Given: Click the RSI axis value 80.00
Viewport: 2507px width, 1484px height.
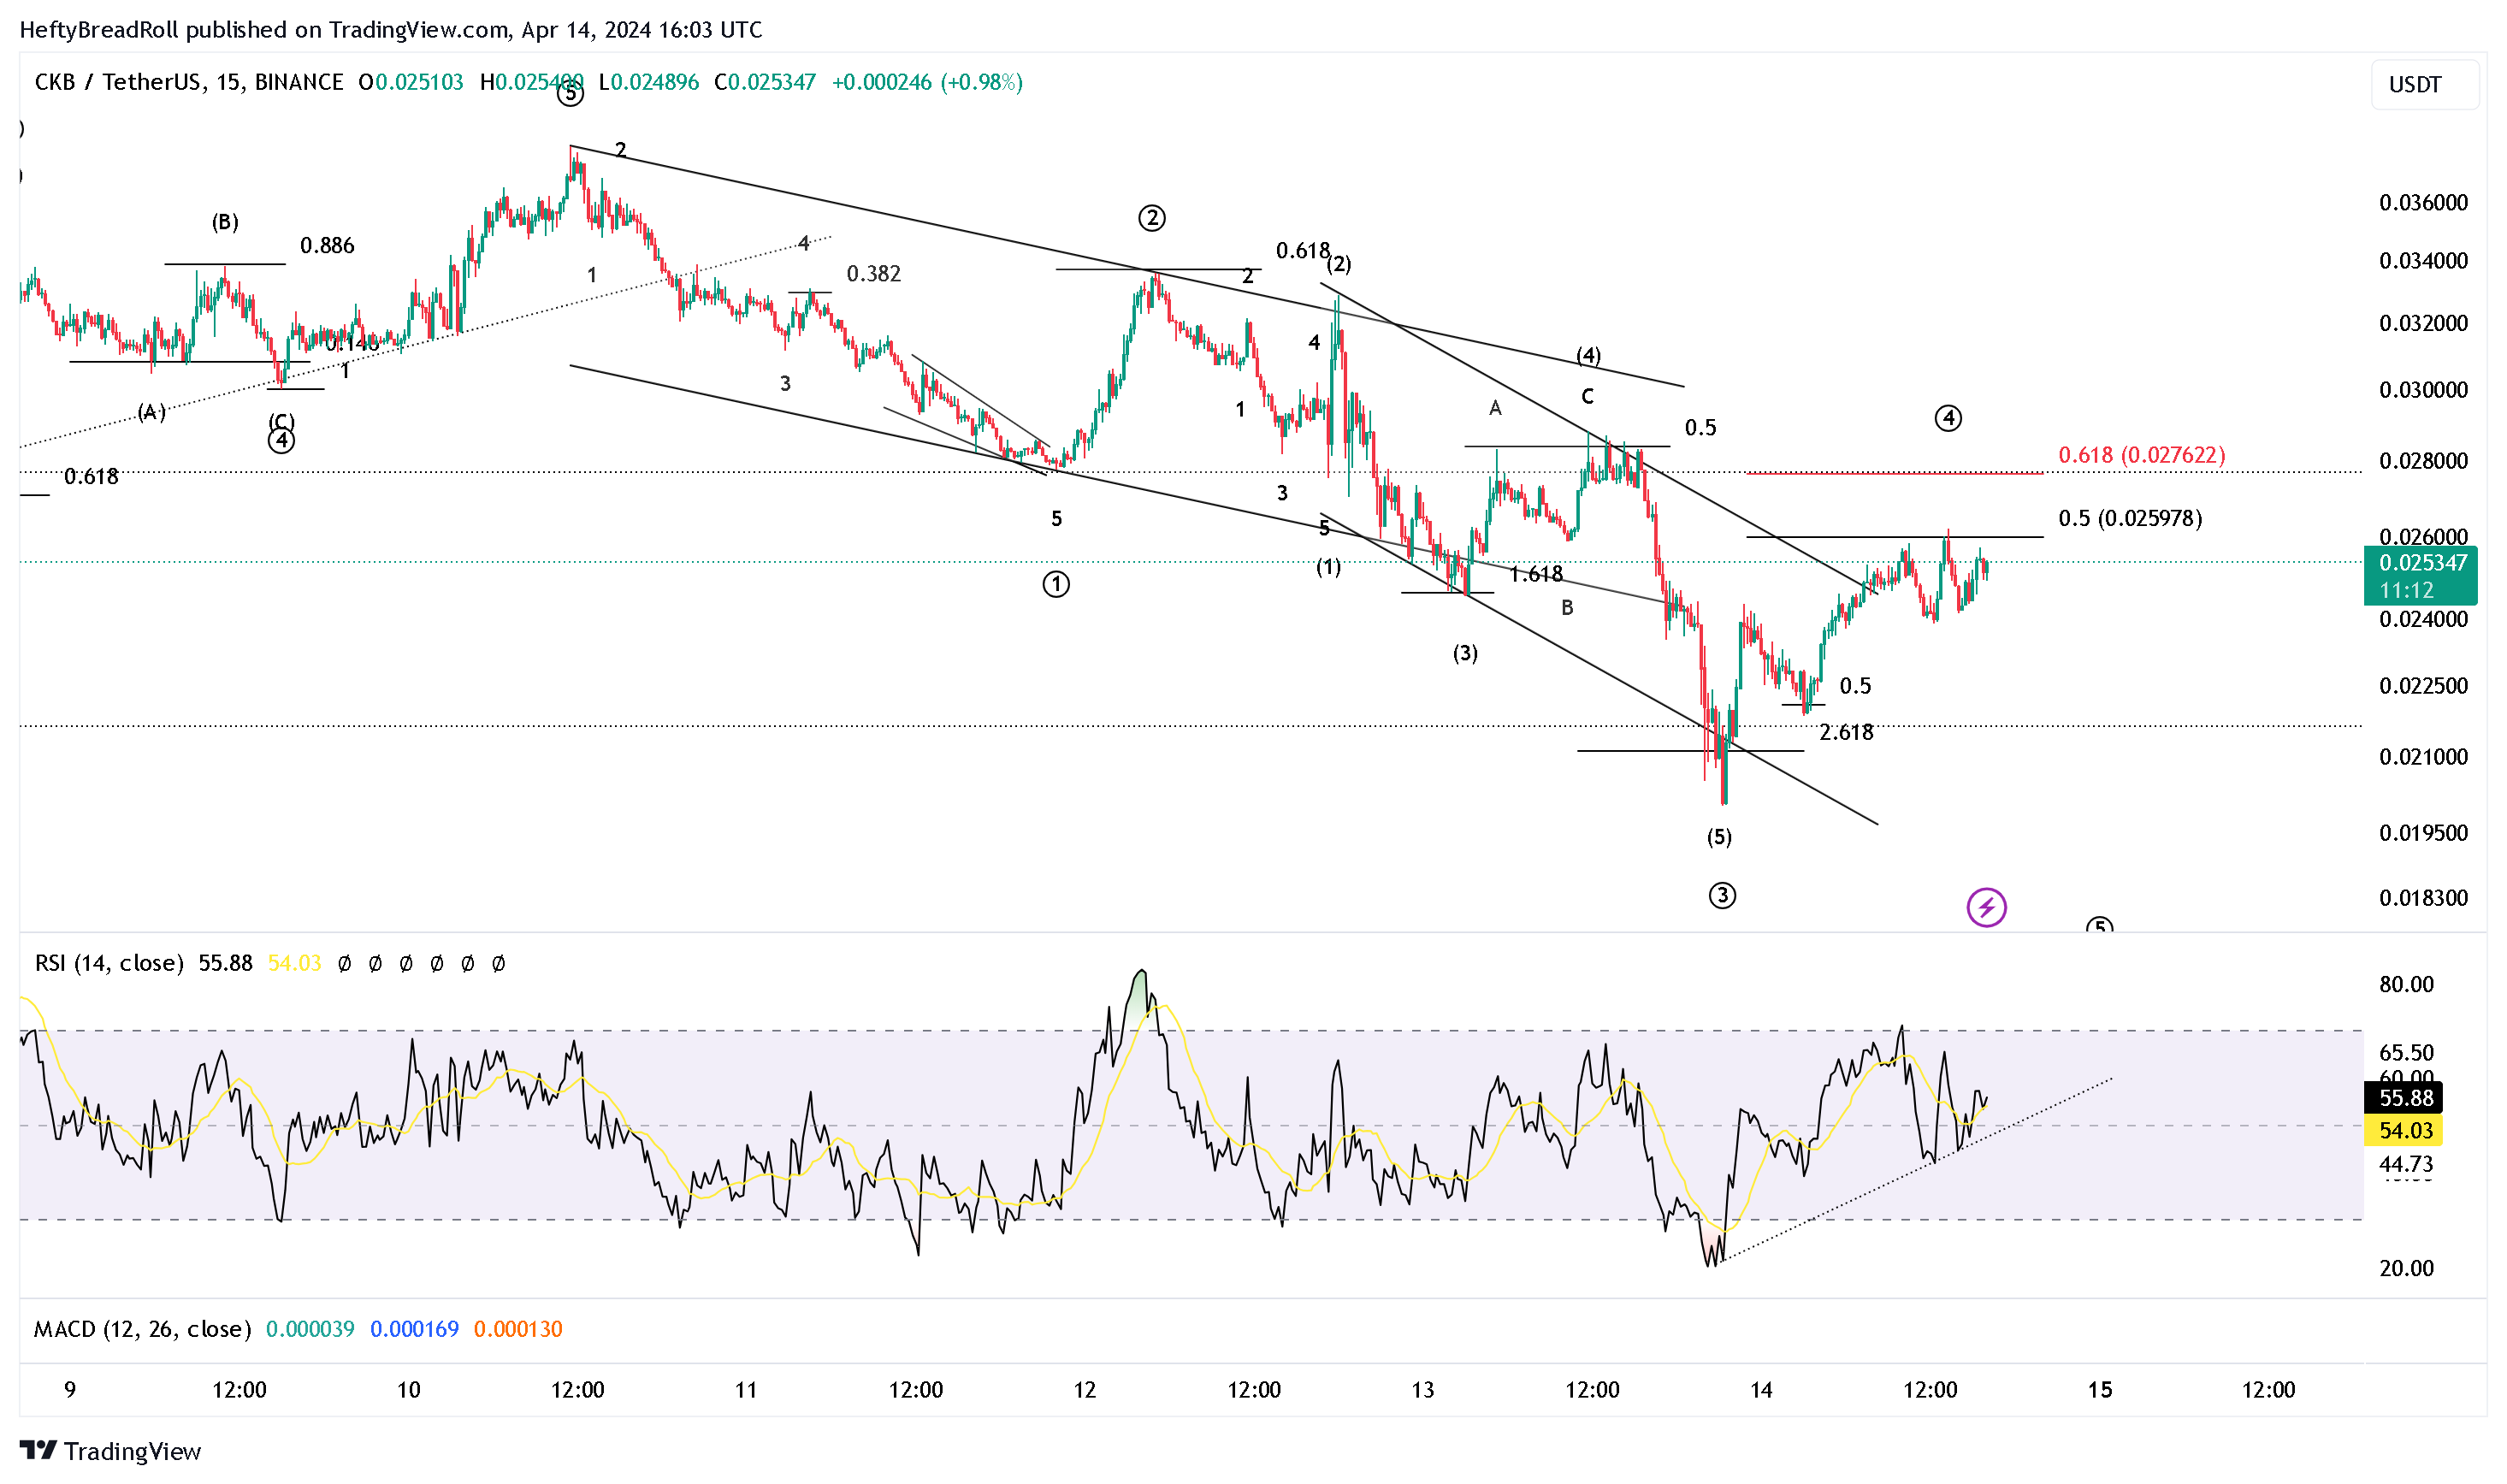Looking at the screenshot, I should [x=2406, y=984].
